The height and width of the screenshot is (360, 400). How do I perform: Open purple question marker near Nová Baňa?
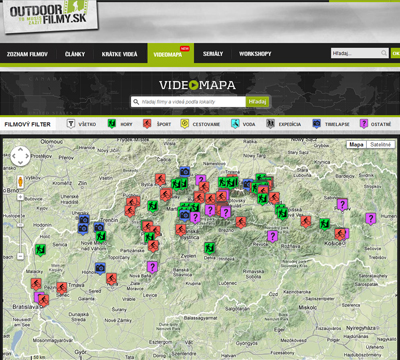click(x=152, y=267)
